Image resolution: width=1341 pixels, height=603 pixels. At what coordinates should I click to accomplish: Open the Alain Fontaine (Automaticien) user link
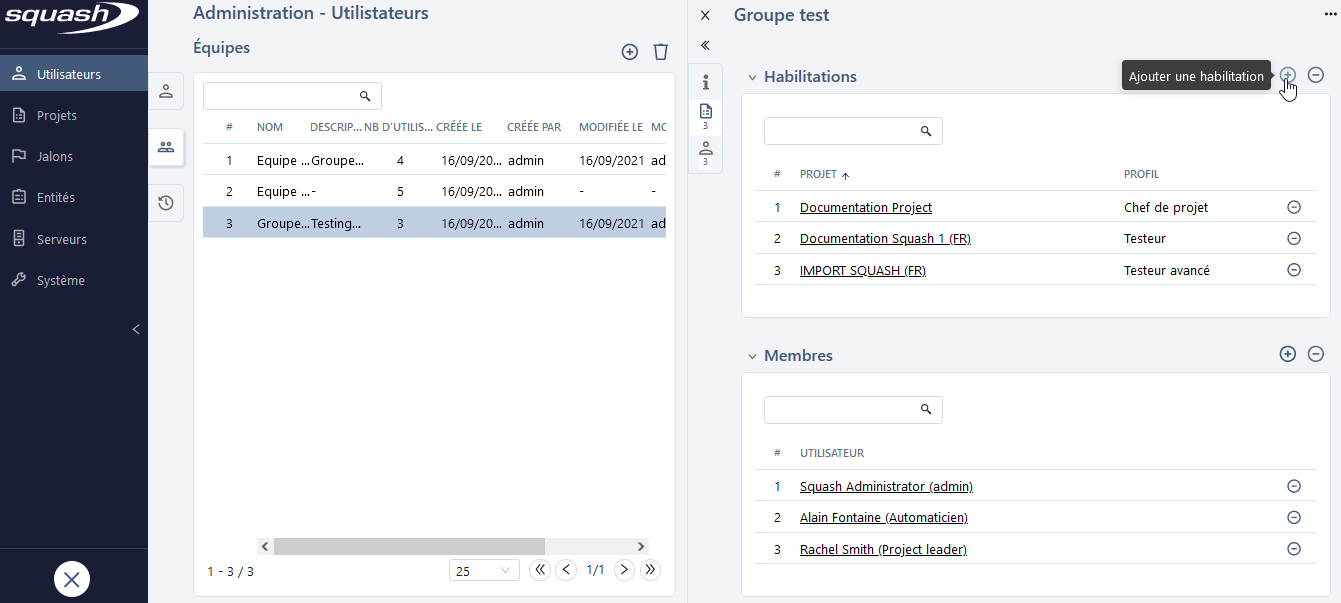[x=883, y=518]
